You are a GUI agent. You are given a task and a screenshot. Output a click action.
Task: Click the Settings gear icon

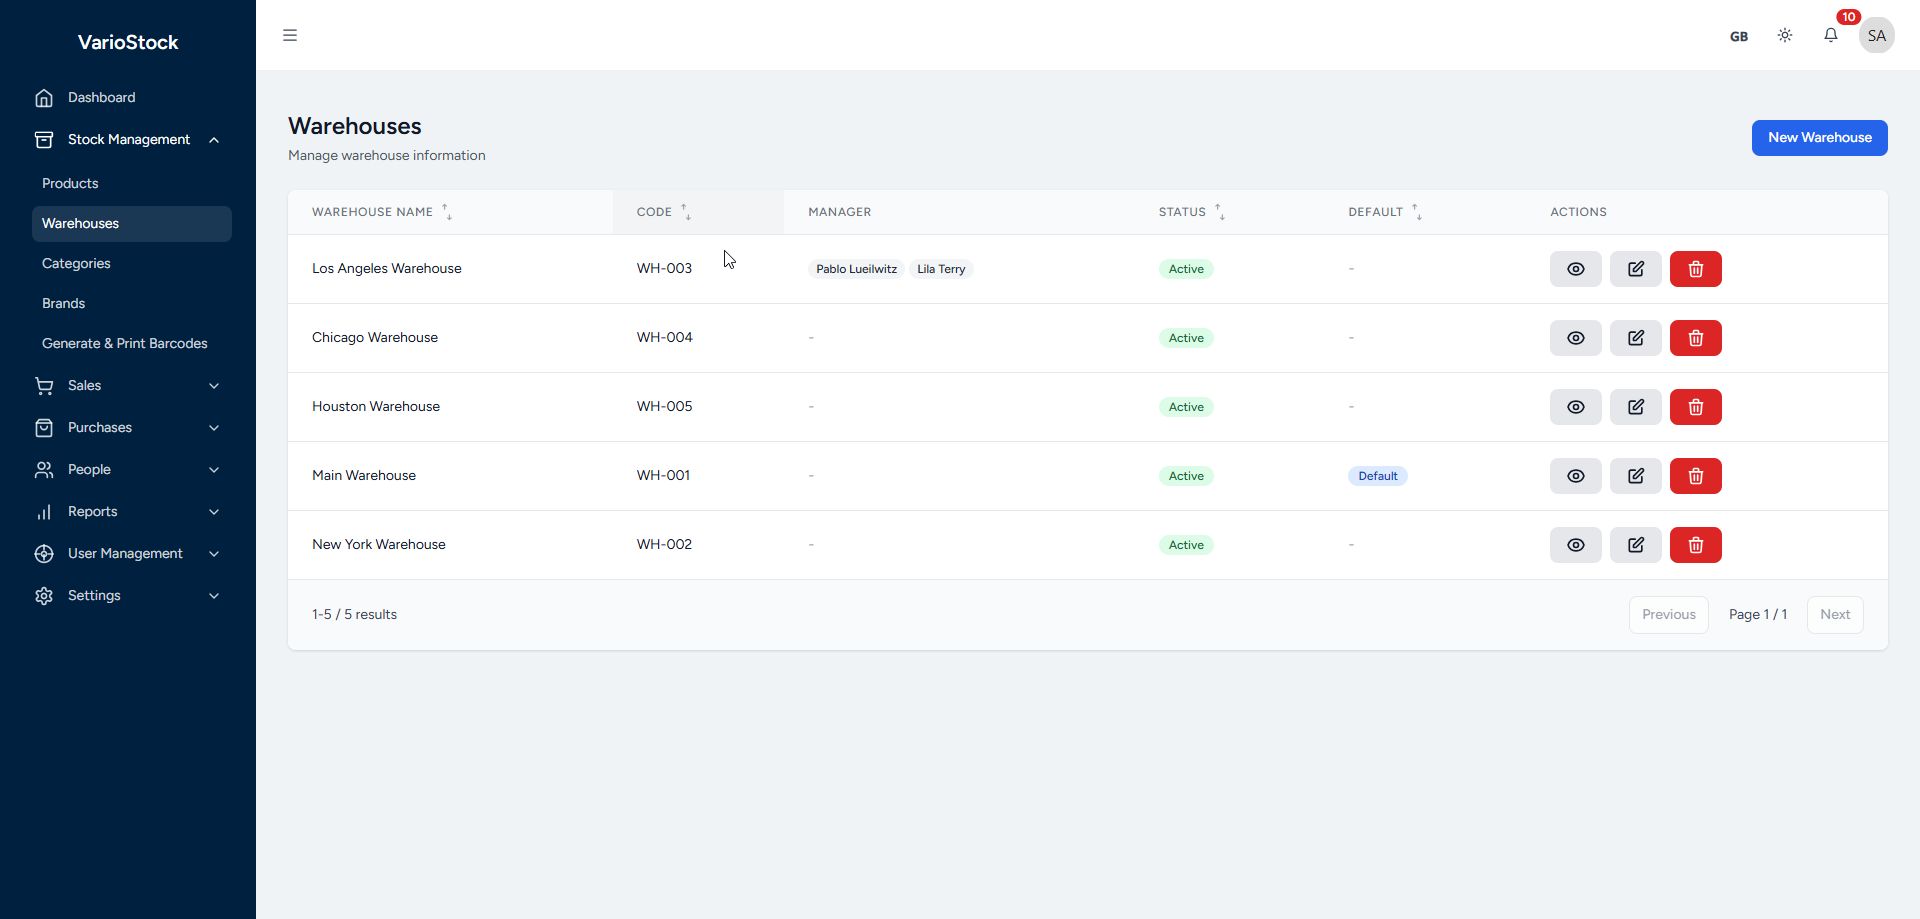(x=44, y=596)
